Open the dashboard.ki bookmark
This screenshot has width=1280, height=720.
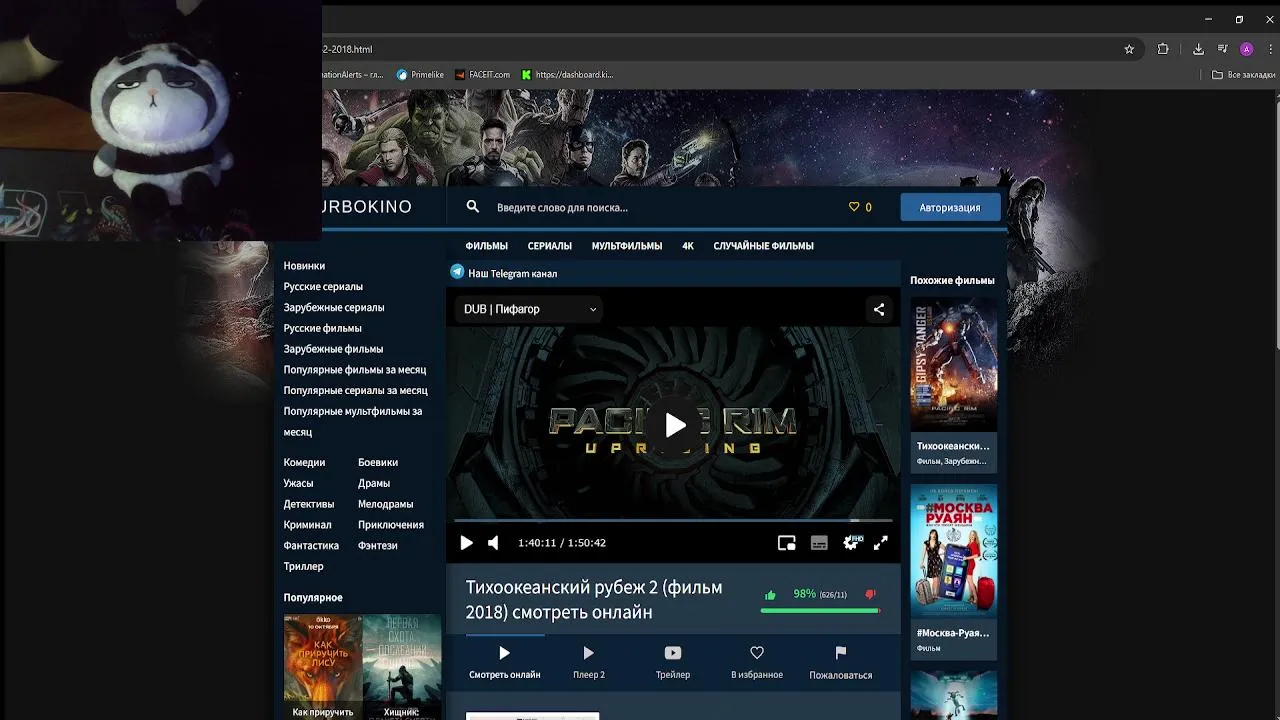point(567,74)
